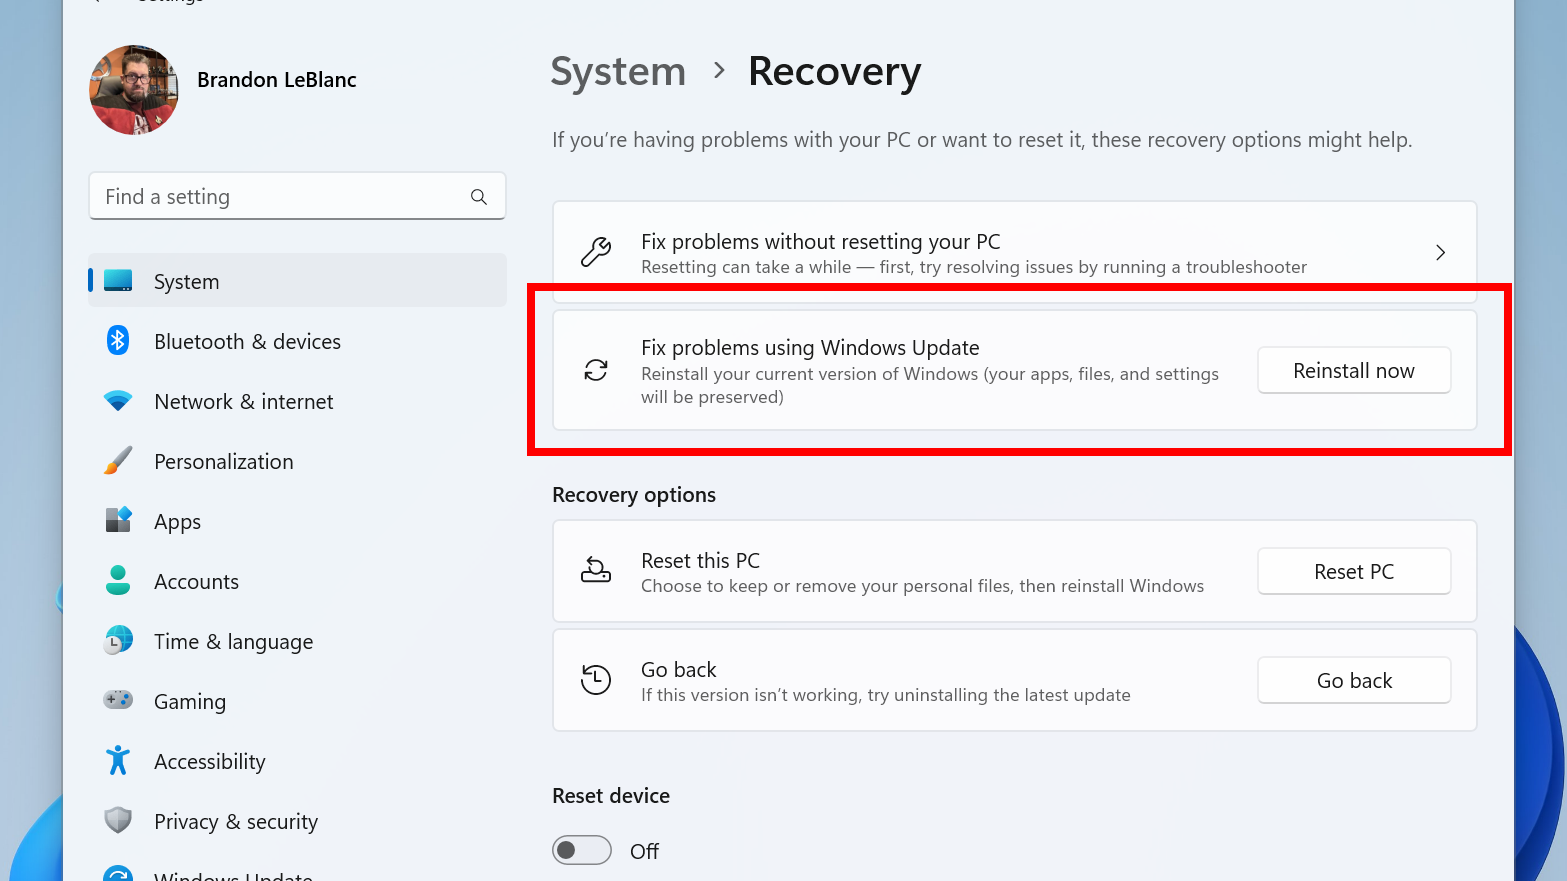Expand Fix problems without resetting chevron
The width and height of the screenshot is (1567, 881).
coord(1440,253)
